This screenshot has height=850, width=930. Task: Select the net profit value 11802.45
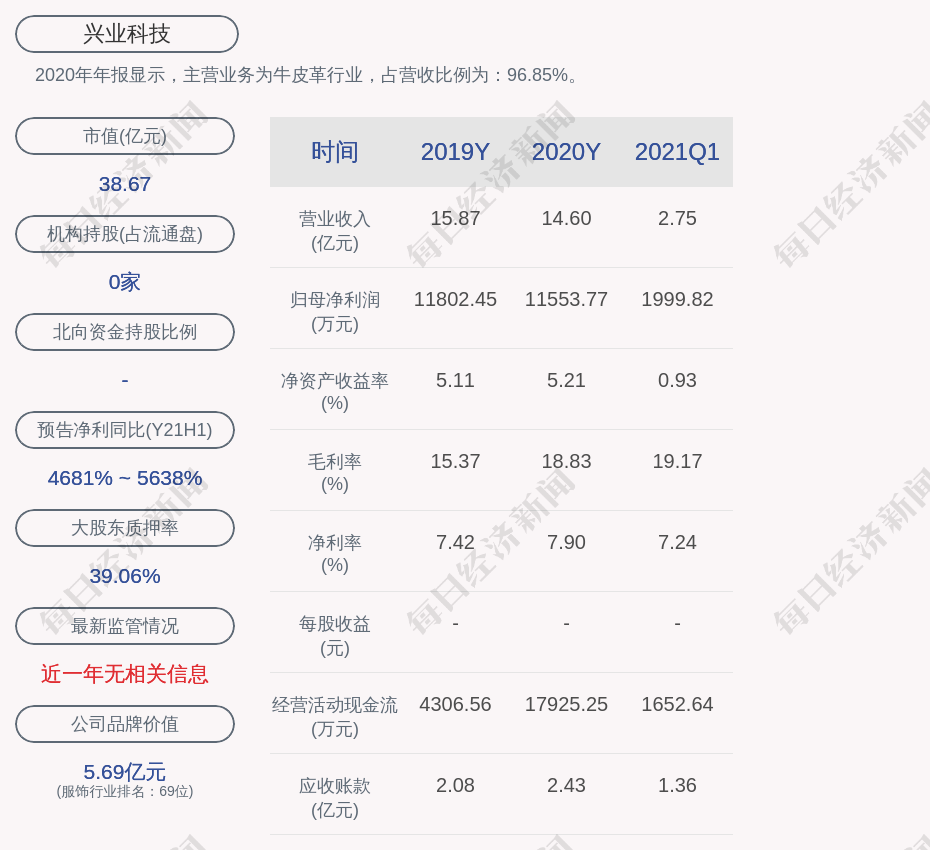(455, 299)
